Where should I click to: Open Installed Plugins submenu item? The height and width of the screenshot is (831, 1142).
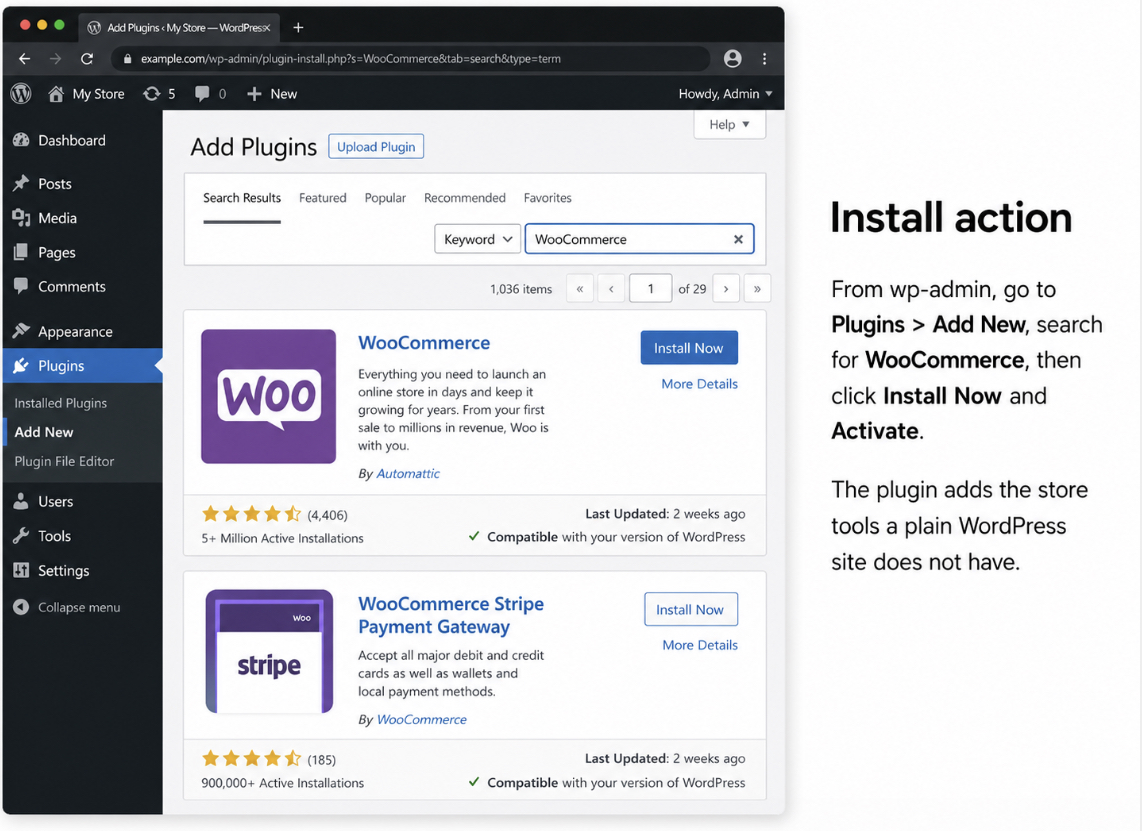pos(60,403)
